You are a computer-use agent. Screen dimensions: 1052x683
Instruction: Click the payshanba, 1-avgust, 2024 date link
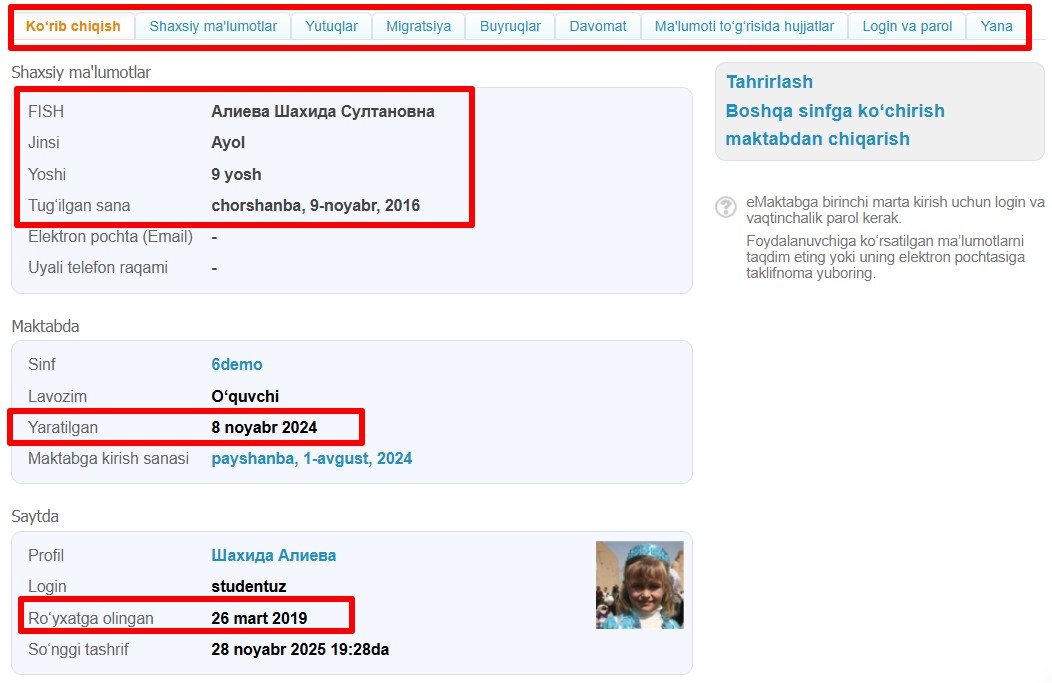pos(311,459)
